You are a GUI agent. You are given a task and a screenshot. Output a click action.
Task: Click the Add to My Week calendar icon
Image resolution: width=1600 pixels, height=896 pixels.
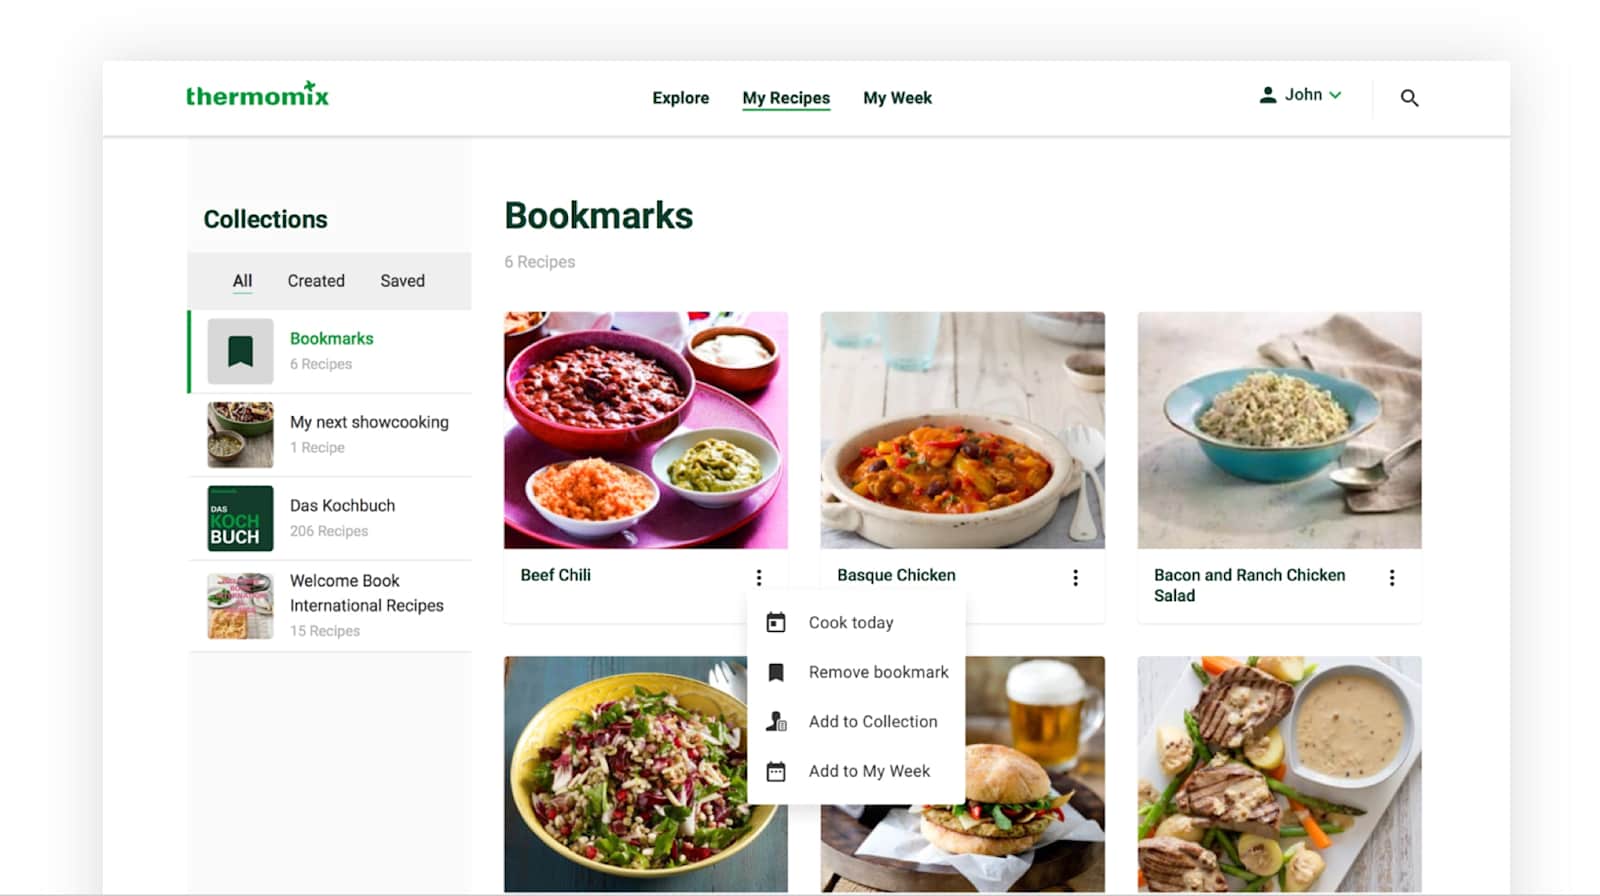pyautogui.click(x=776, y=771)
